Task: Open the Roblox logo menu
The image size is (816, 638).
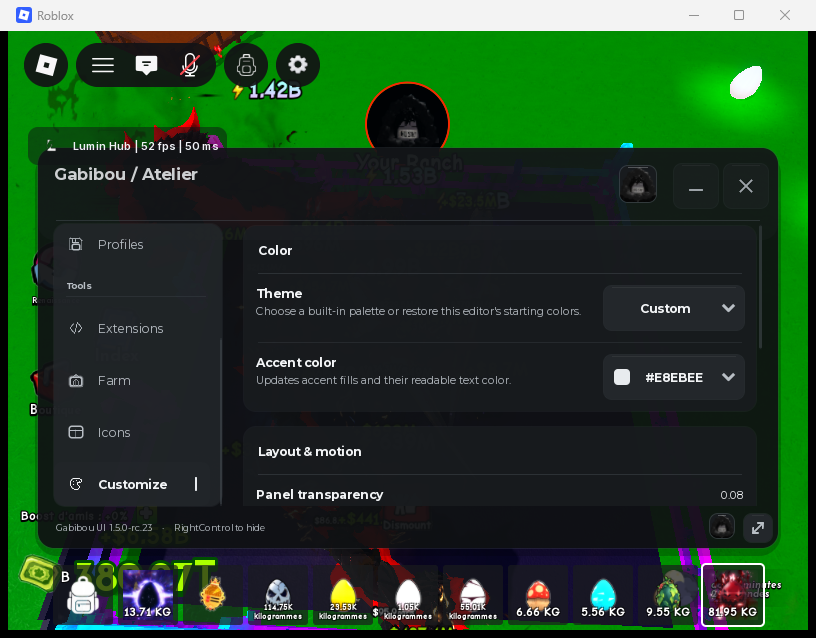Action: click(46, 65)
